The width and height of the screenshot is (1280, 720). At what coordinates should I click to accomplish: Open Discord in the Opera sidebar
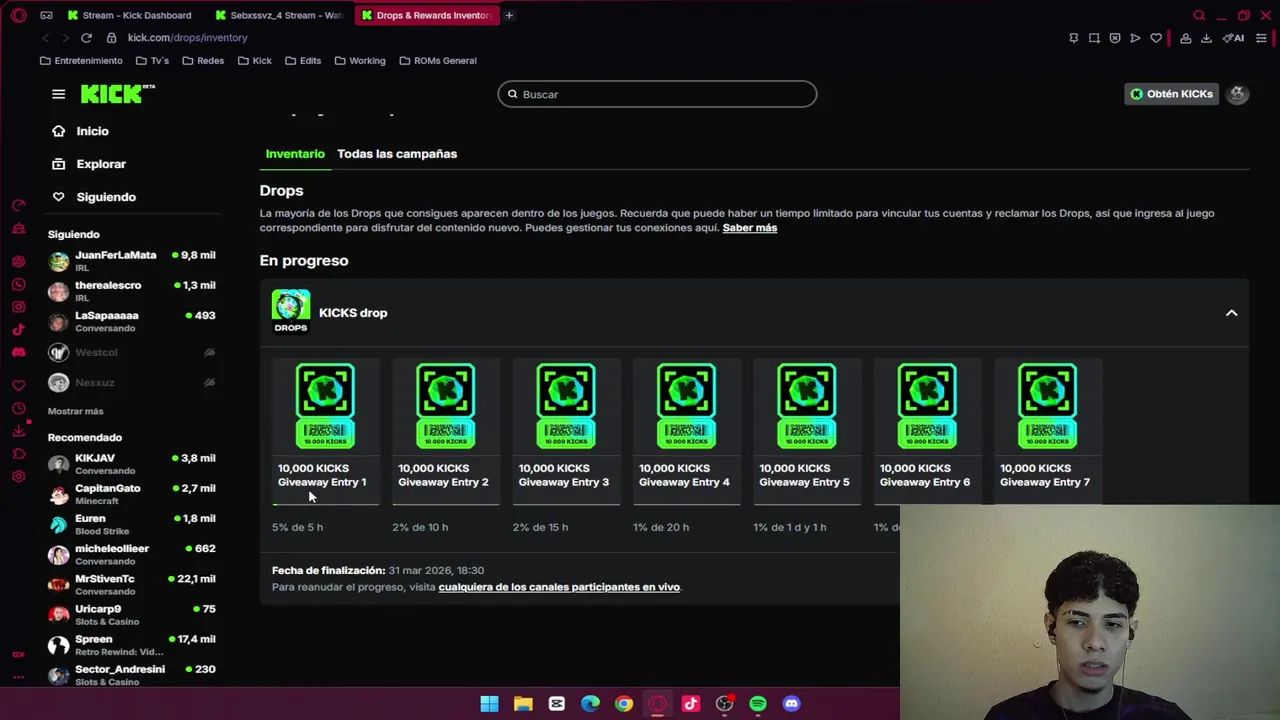18,352
